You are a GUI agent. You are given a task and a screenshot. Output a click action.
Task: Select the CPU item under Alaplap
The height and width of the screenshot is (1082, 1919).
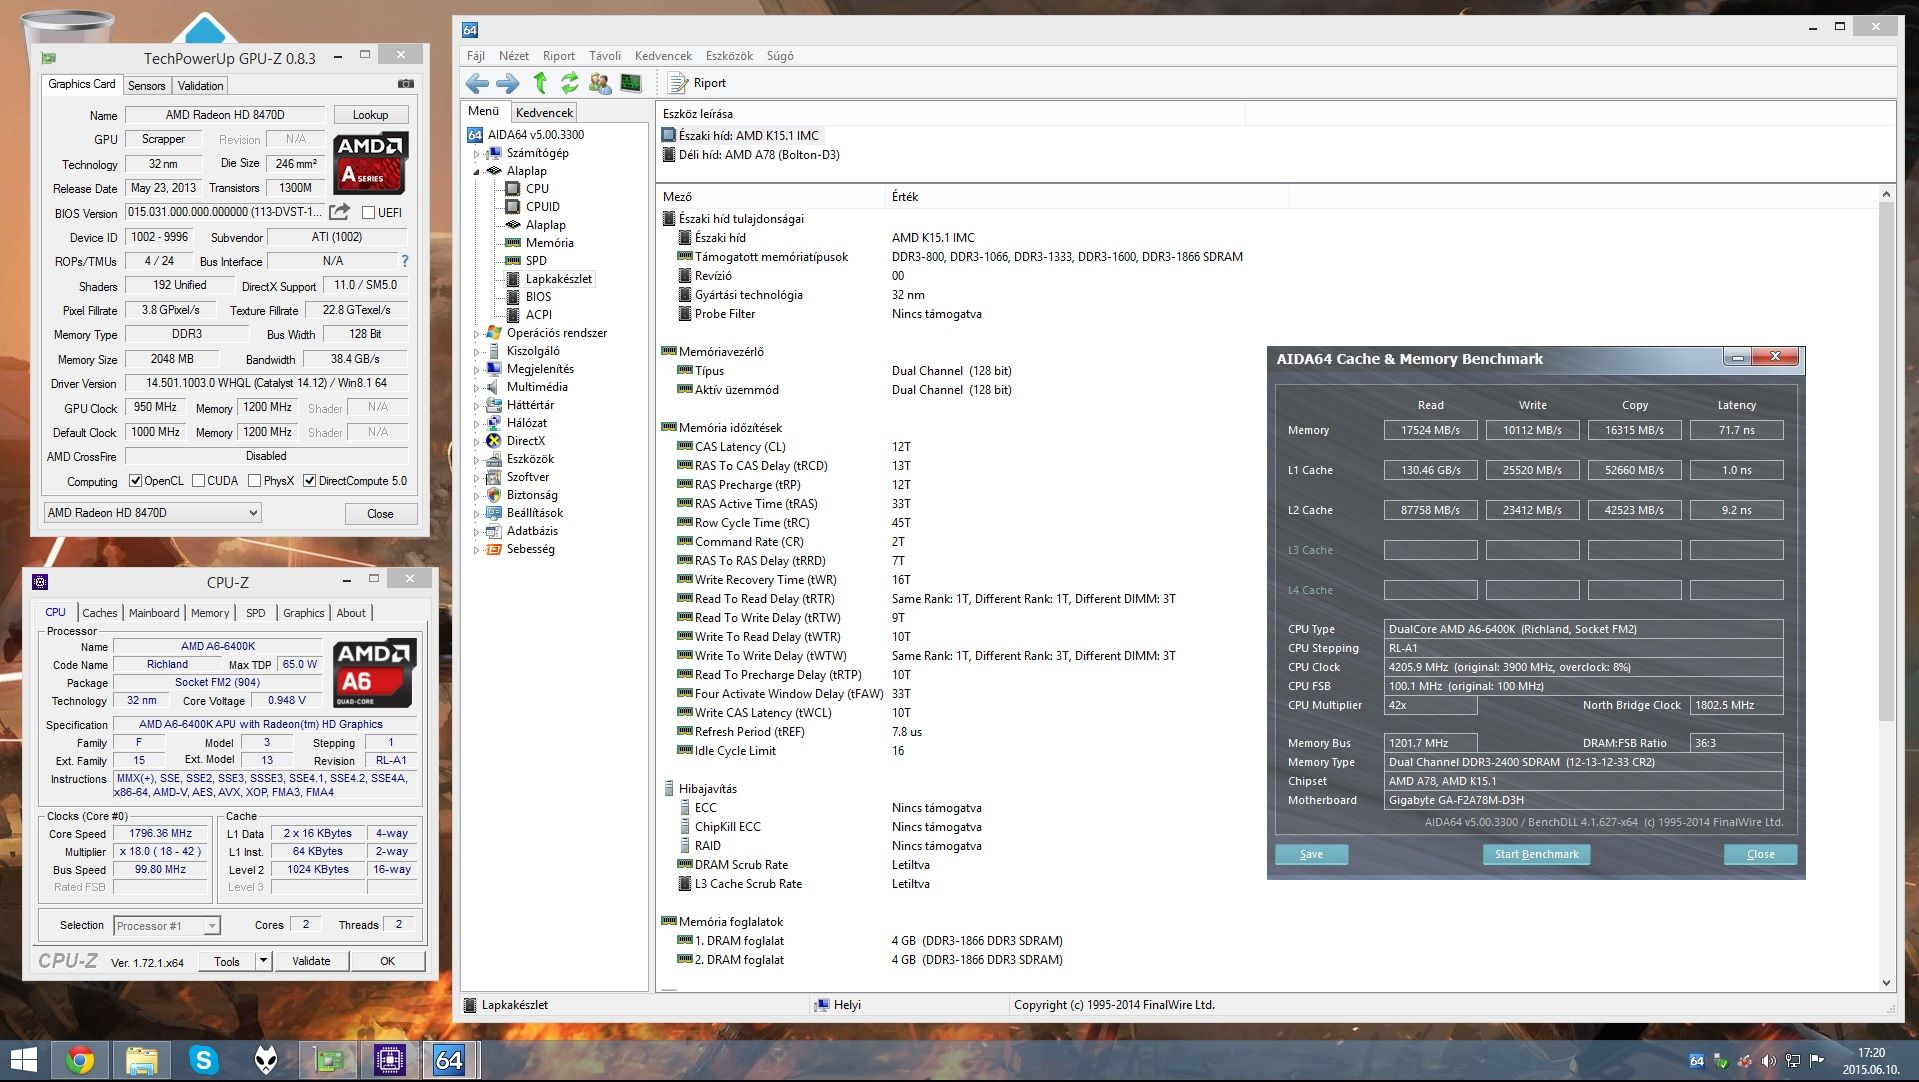tap(537, 188)
